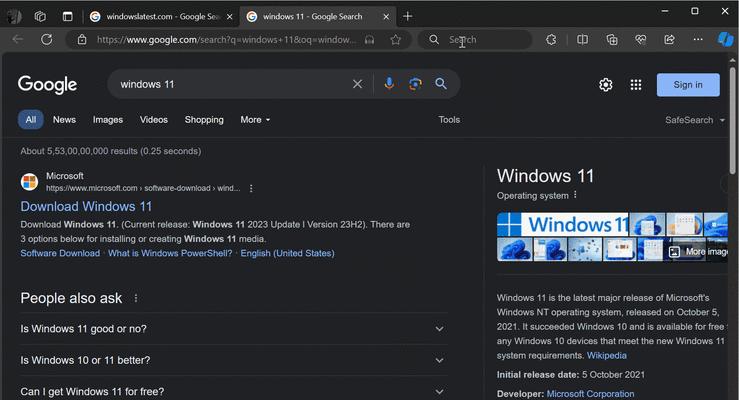
Task: Switch to News results
Action: click(64, 120)
